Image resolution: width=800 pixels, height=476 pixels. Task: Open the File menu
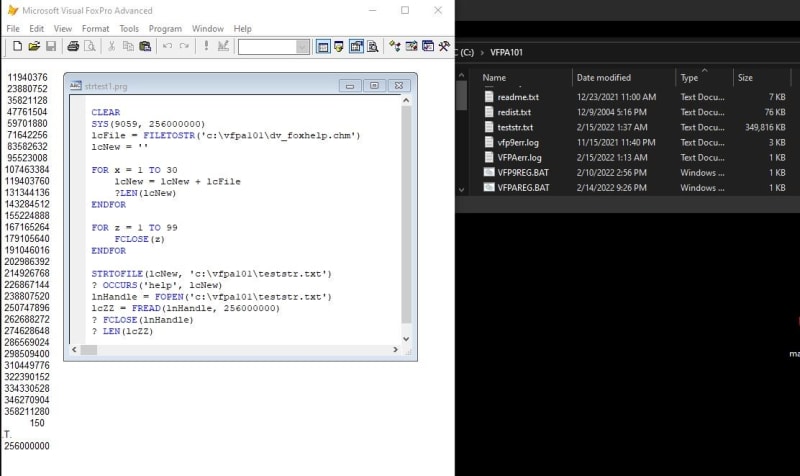pos(13,29)
